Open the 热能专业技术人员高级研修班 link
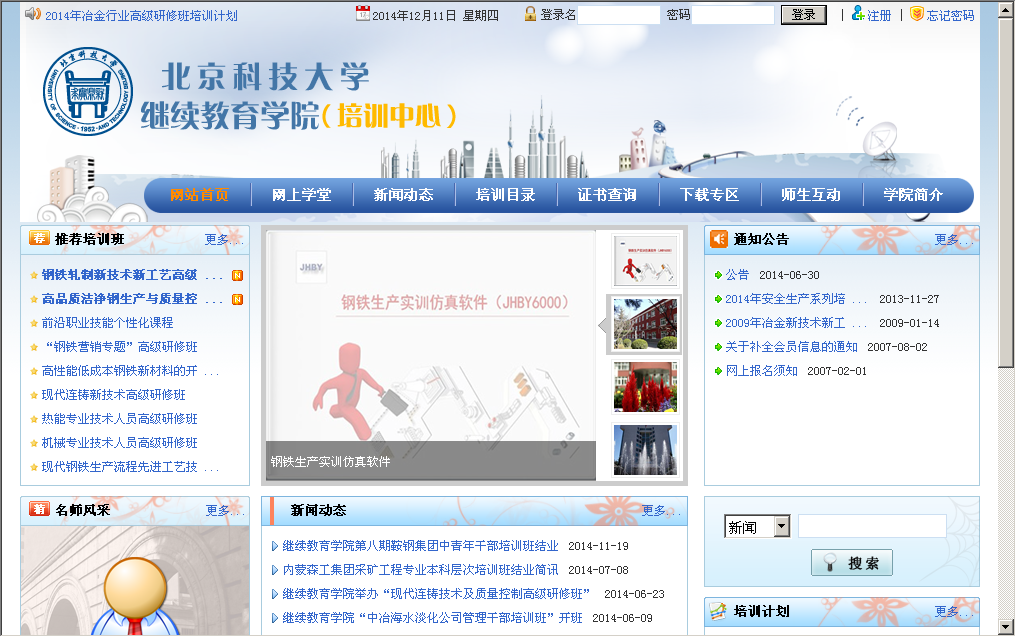The width and height of the screenshot is (1016, 637). (119, 419)
